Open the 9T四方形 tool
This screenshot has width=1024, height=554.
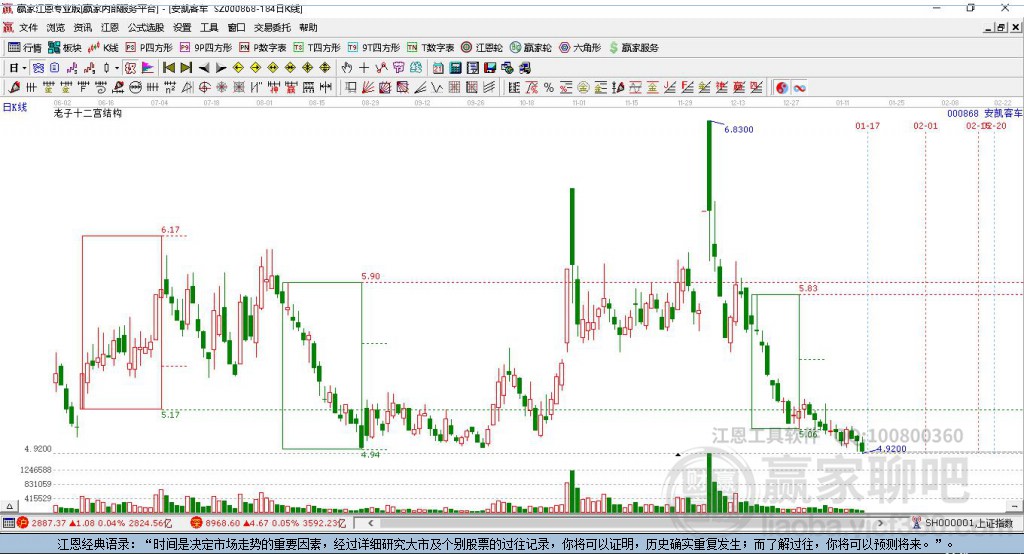coord(374,48)
